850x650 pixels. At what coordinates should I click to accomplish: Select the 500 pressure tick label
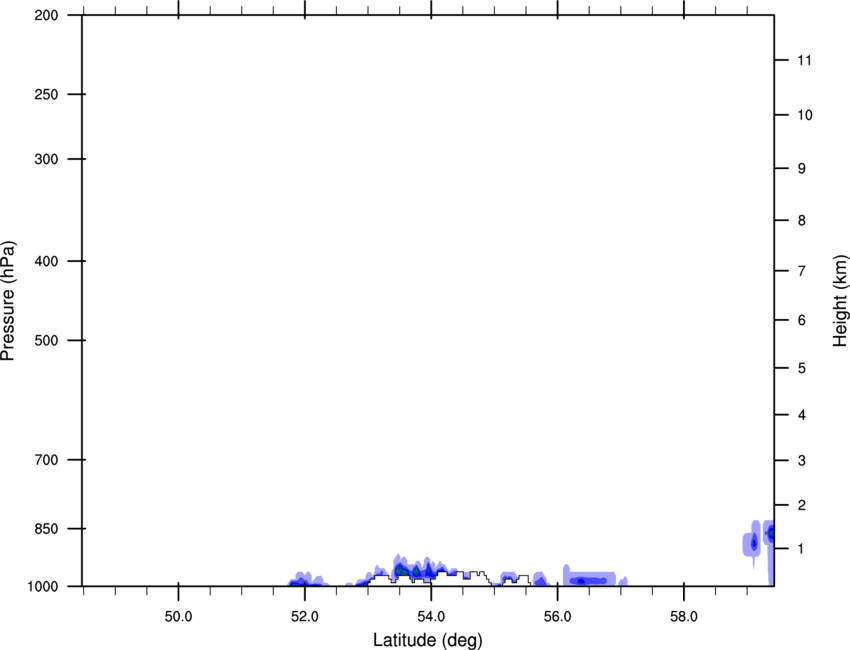pos(46,340)
